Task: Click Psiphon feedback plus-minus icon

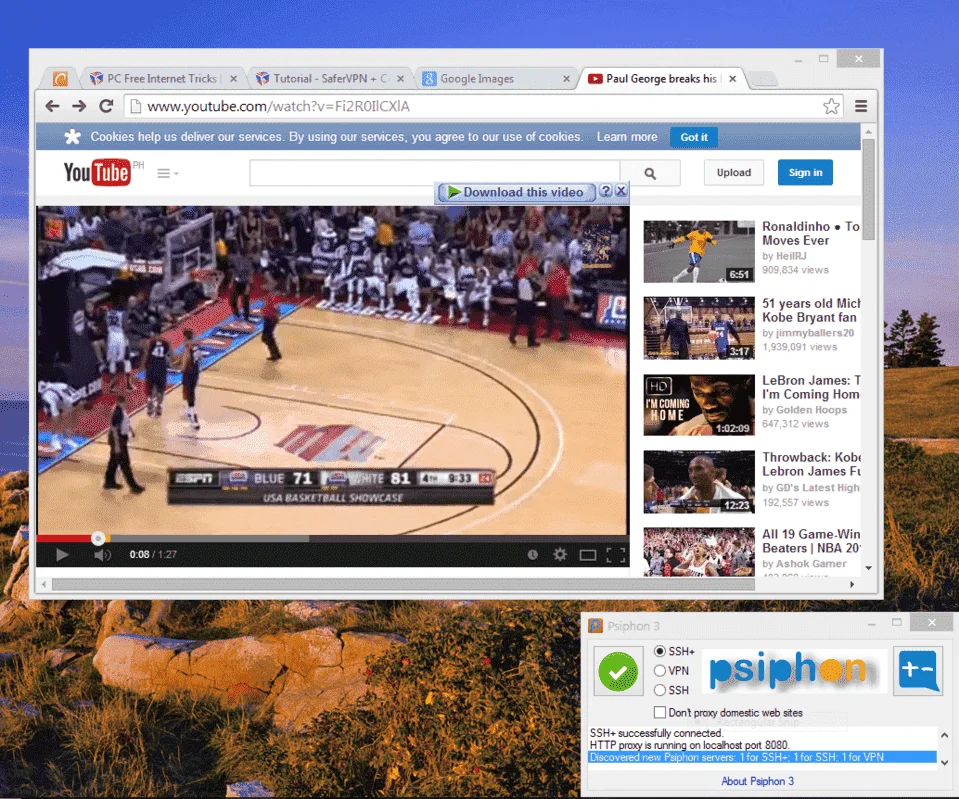Action: coord(917,671)
